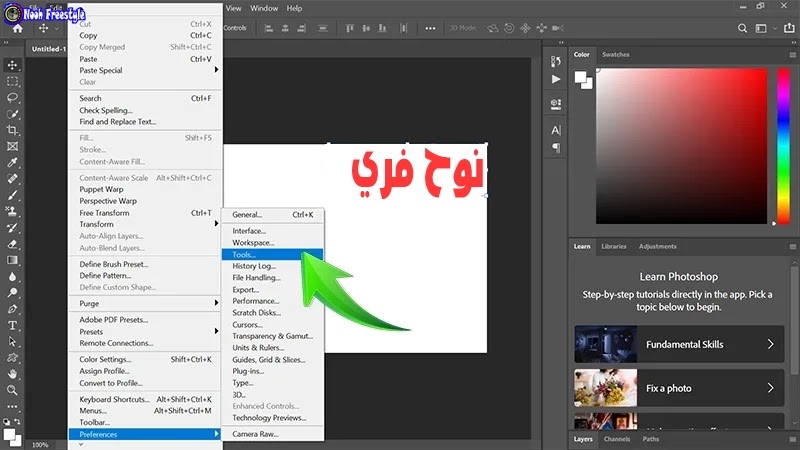
Task: Expand the Paste Special submenu
Action: 146,70
